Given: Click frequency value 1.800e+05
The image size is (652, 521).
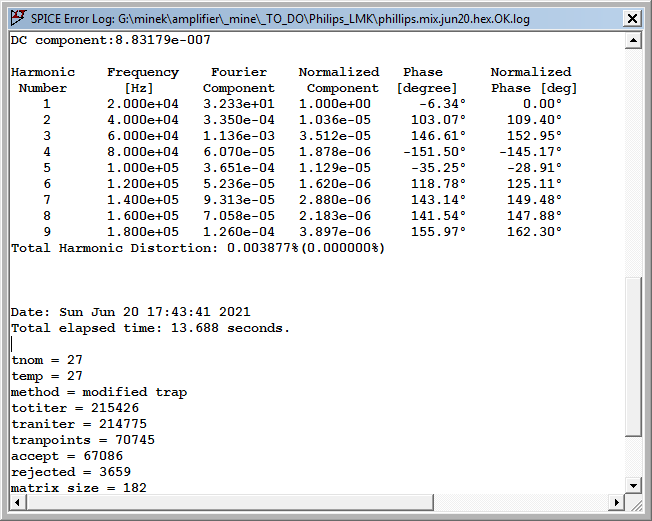Looking at the screenshot, I should (143, 232).
